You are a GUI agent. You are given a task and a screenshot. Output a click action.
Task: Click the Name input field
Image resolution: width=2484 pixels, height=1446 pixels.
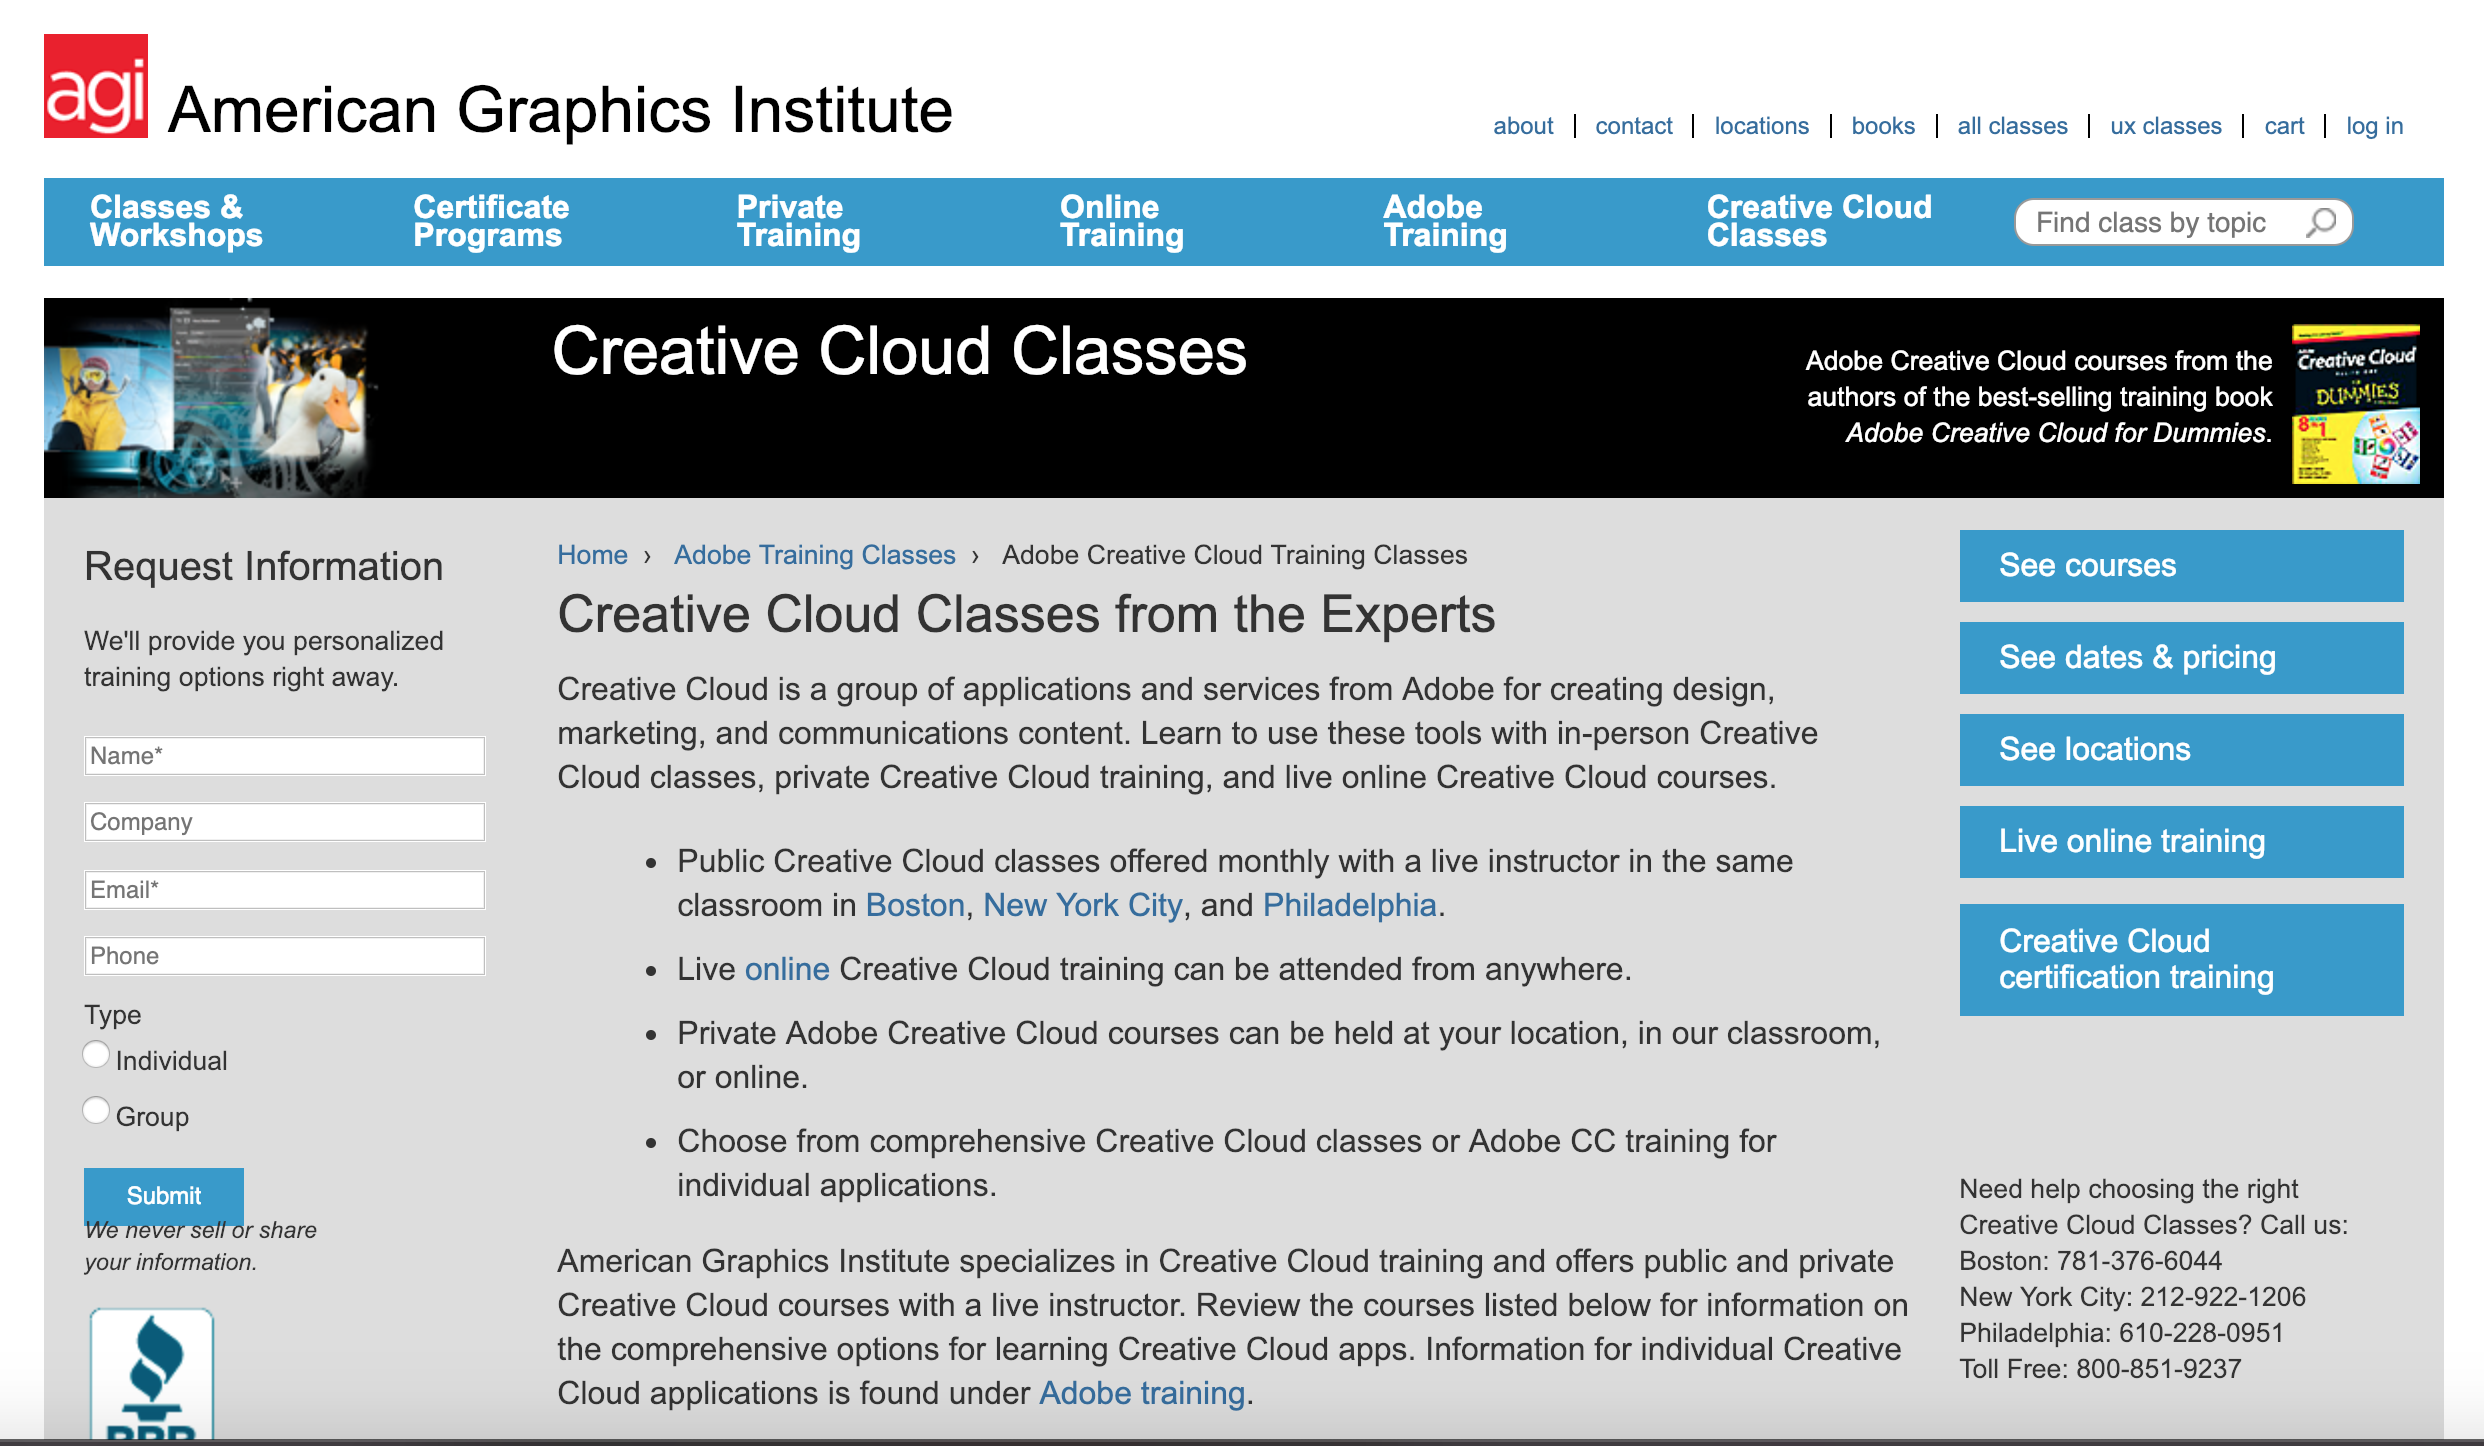point(285,756)
